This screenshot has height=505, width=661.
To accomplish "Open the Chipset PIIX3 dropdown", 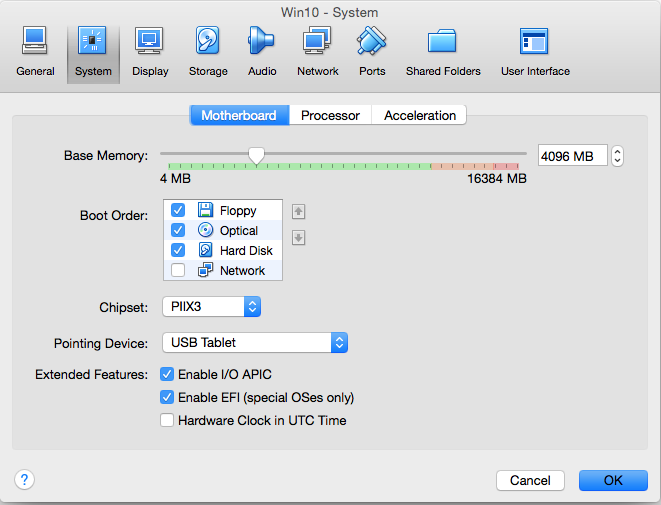I will point(212,306).
